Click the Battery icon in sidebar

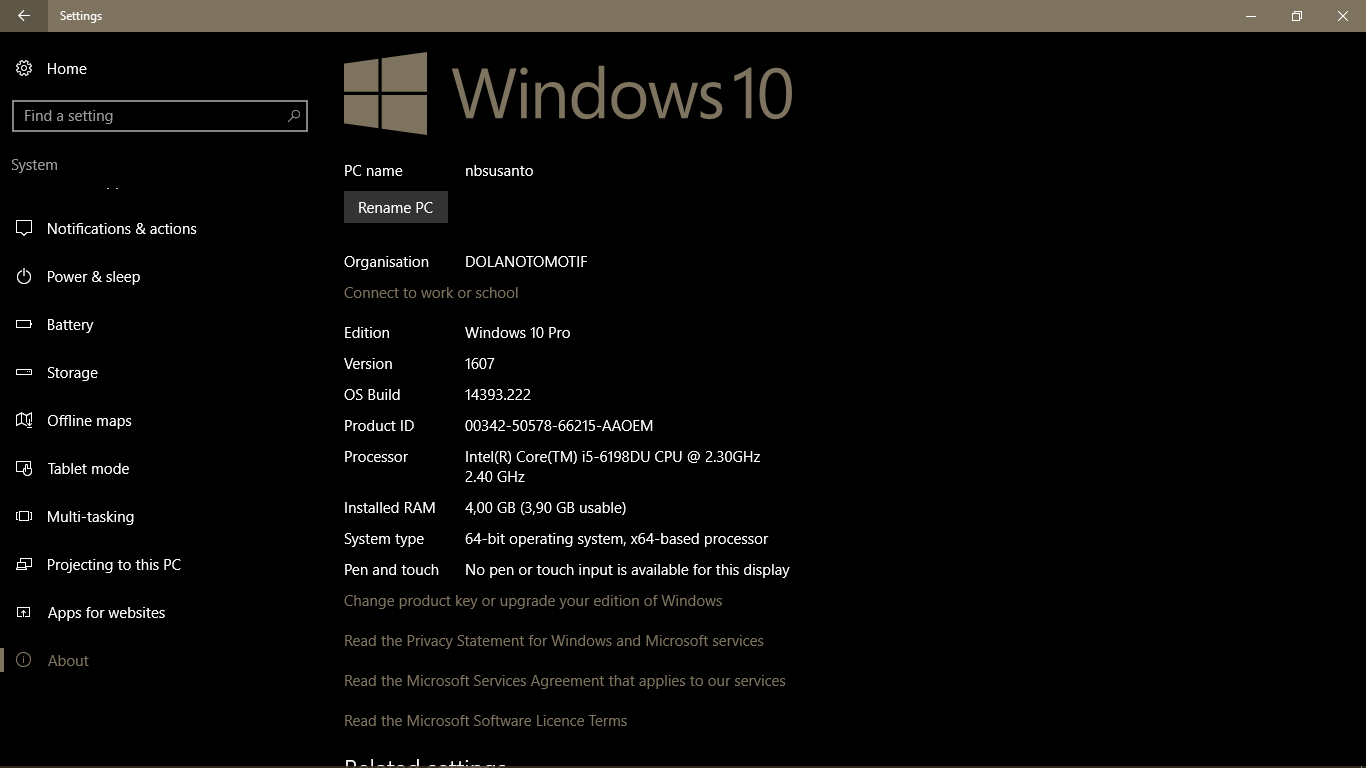24,325
